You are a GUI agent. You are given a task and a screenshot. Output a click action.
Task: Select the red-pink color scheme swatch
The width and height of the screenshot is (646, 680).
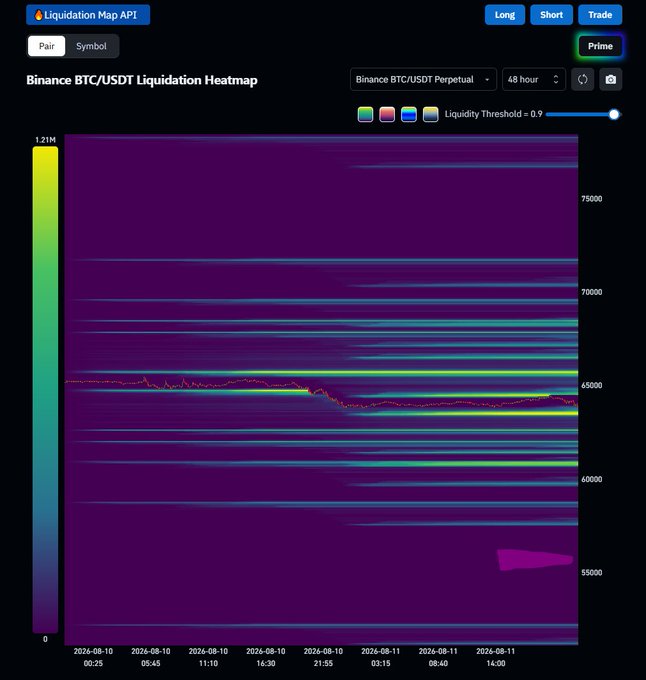[x=387, y=114]
